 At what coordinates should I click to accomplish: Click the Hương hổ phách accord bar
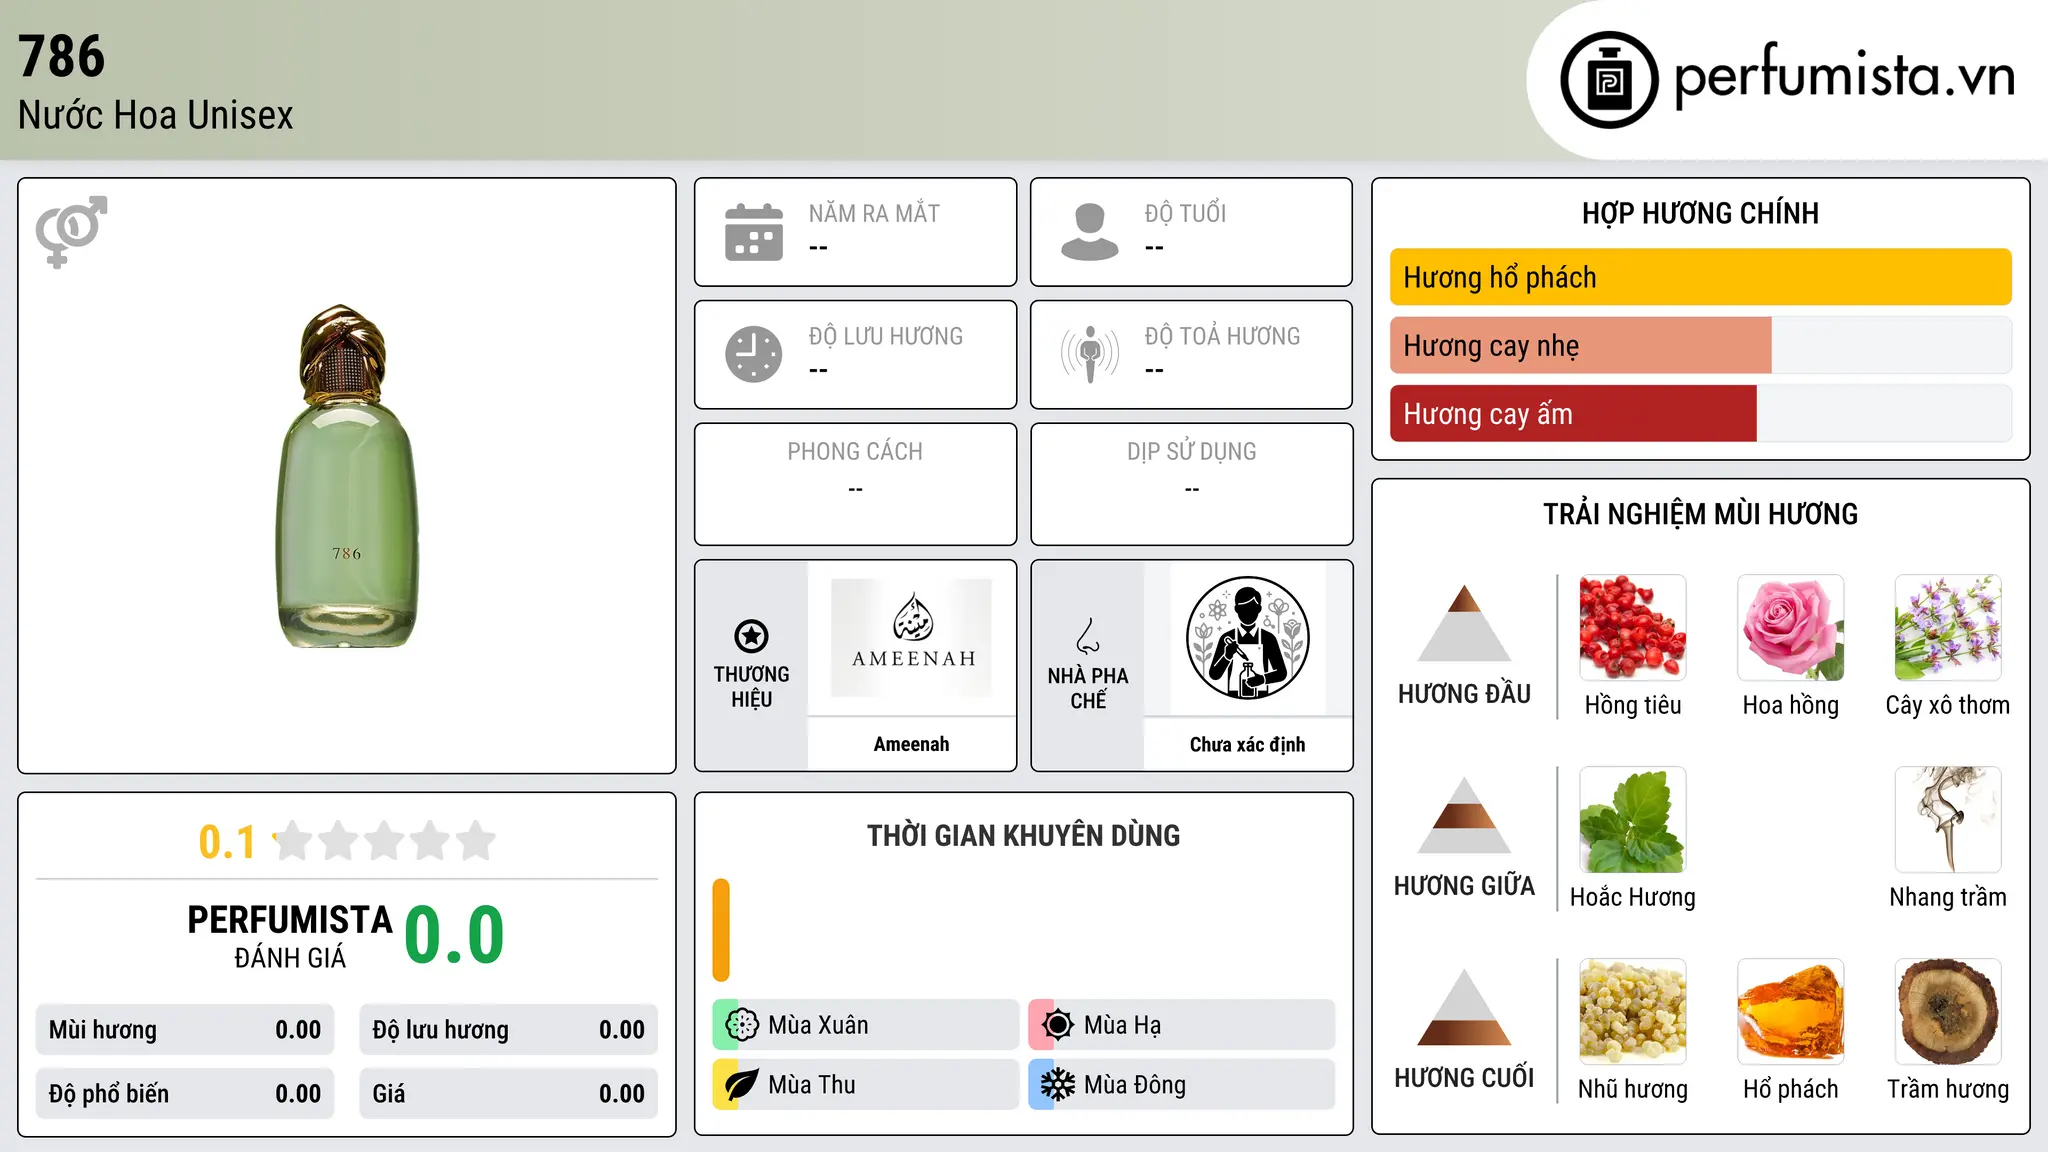(1701, 277)
